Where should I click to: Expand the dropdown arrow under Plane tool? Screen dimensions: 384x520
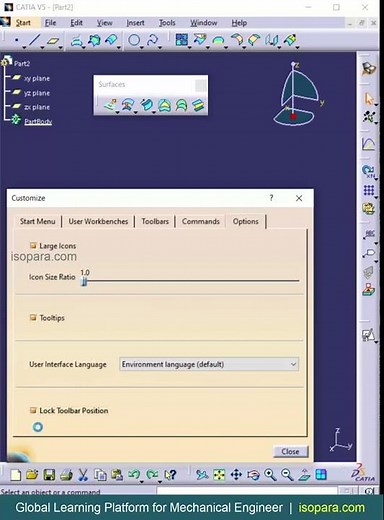(x=60, y=48)
